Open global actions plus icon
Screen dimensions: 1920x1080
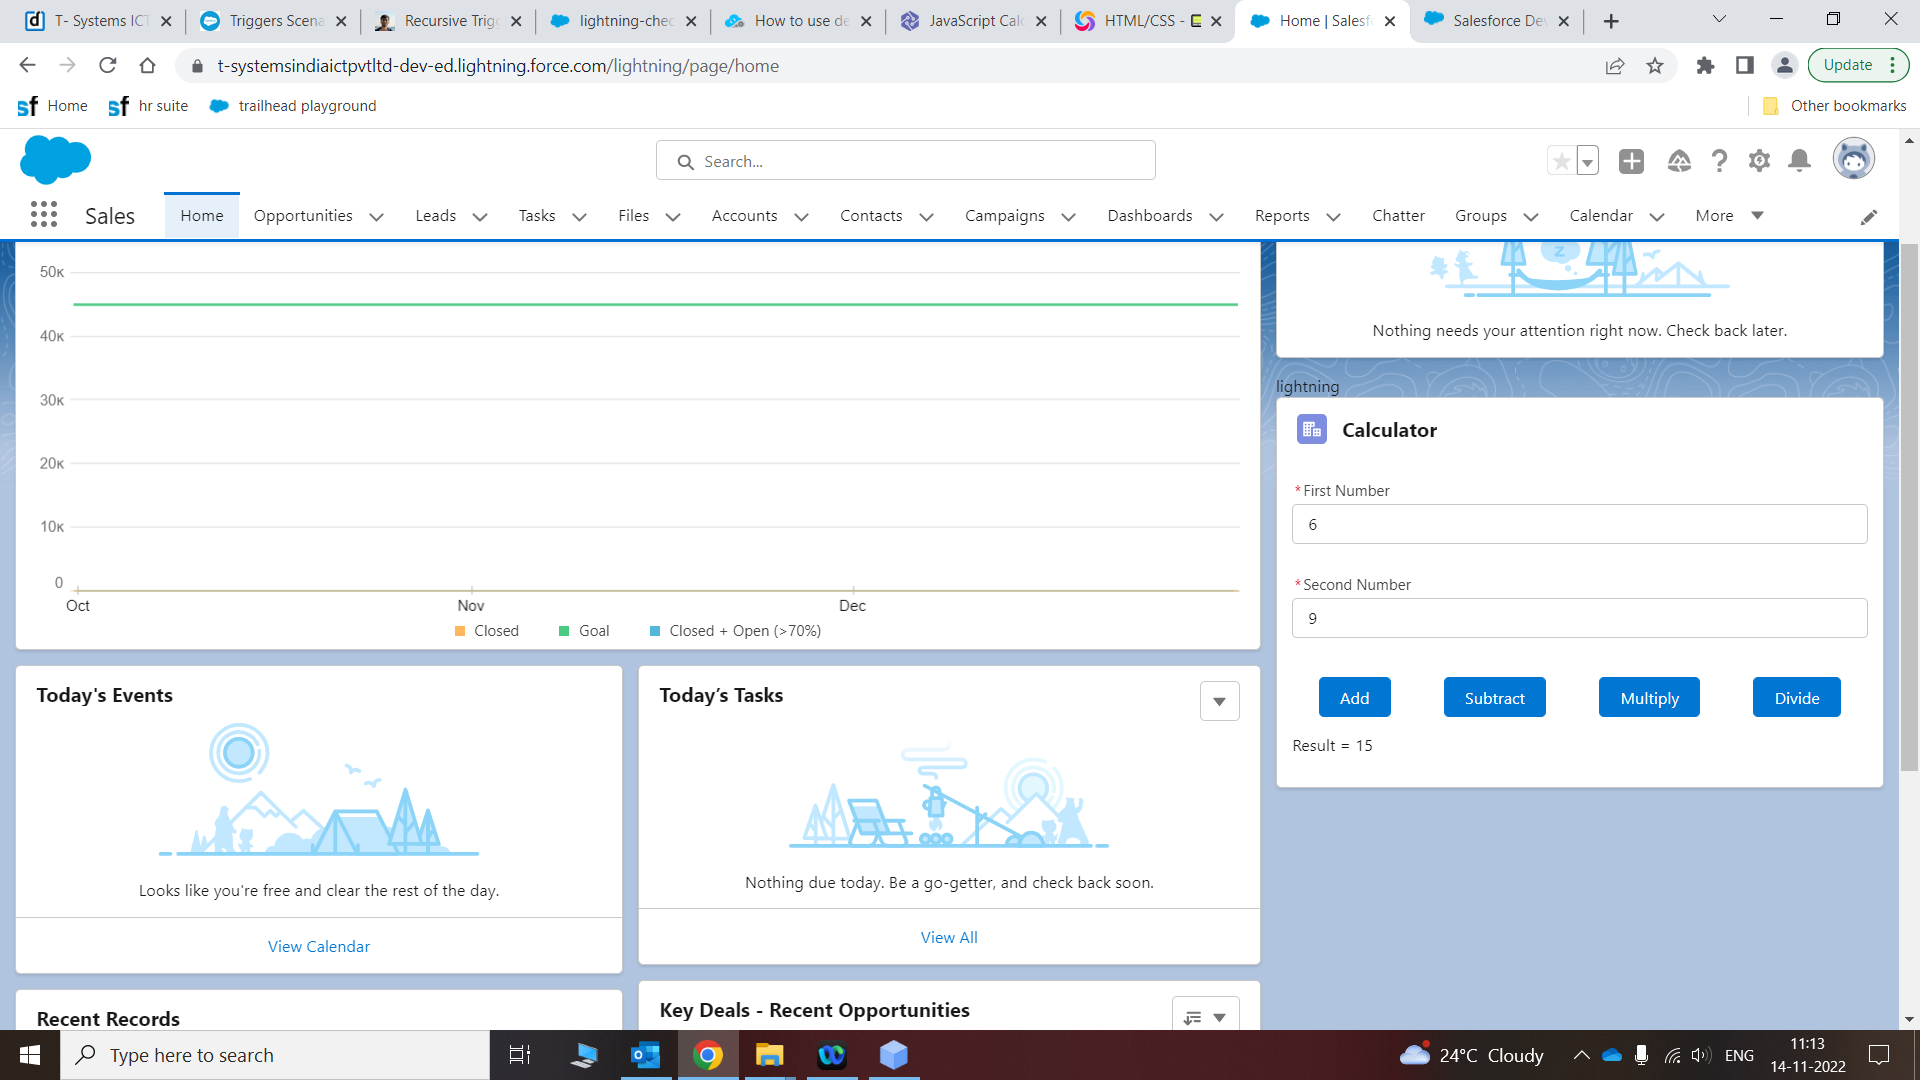(1631, 161)
